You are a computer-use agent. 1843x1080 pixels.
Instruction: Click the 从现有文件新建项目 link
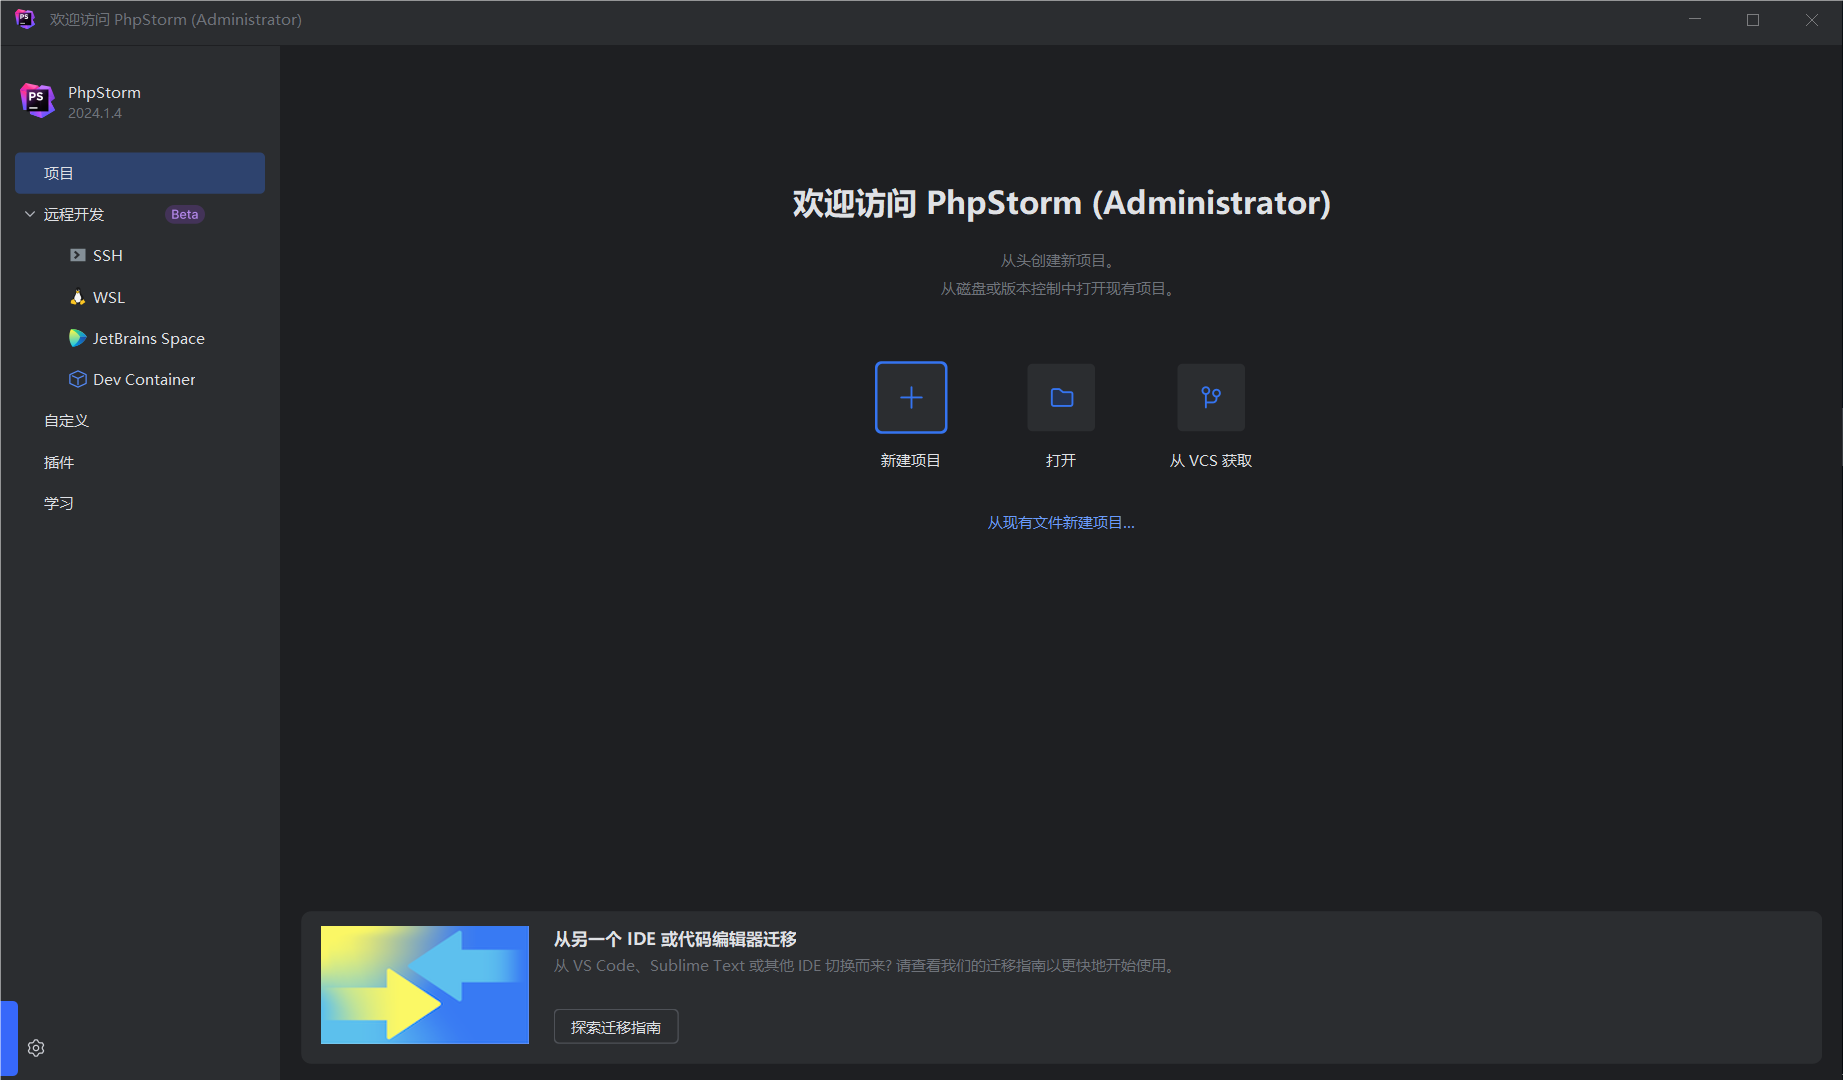click(1061, 523)
